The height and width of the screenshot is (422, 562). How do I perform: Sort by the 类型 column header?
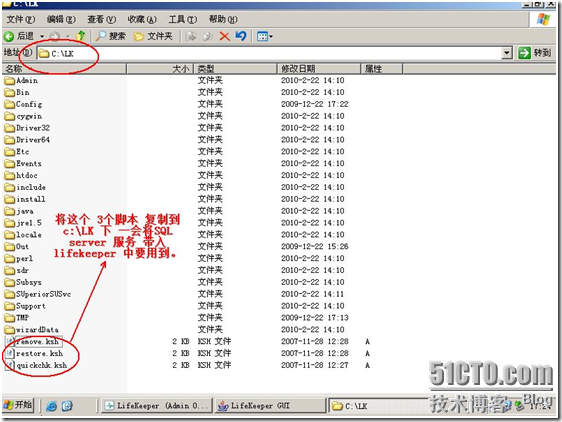click(x=235, y=68)
